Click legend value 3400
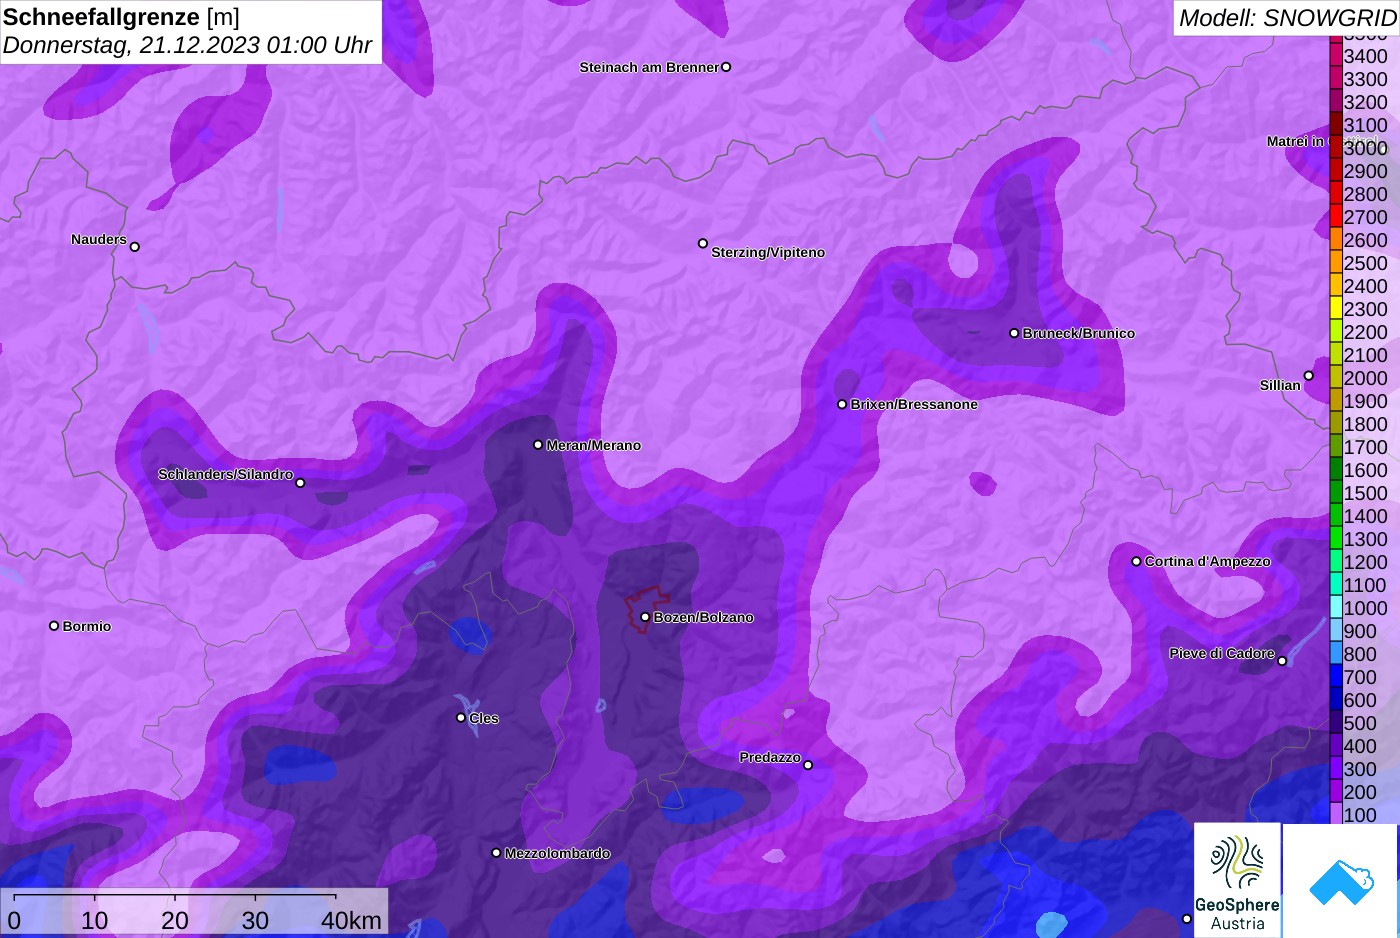Viewport: 1400px width, 938px height. click(x=1365, y=56)
